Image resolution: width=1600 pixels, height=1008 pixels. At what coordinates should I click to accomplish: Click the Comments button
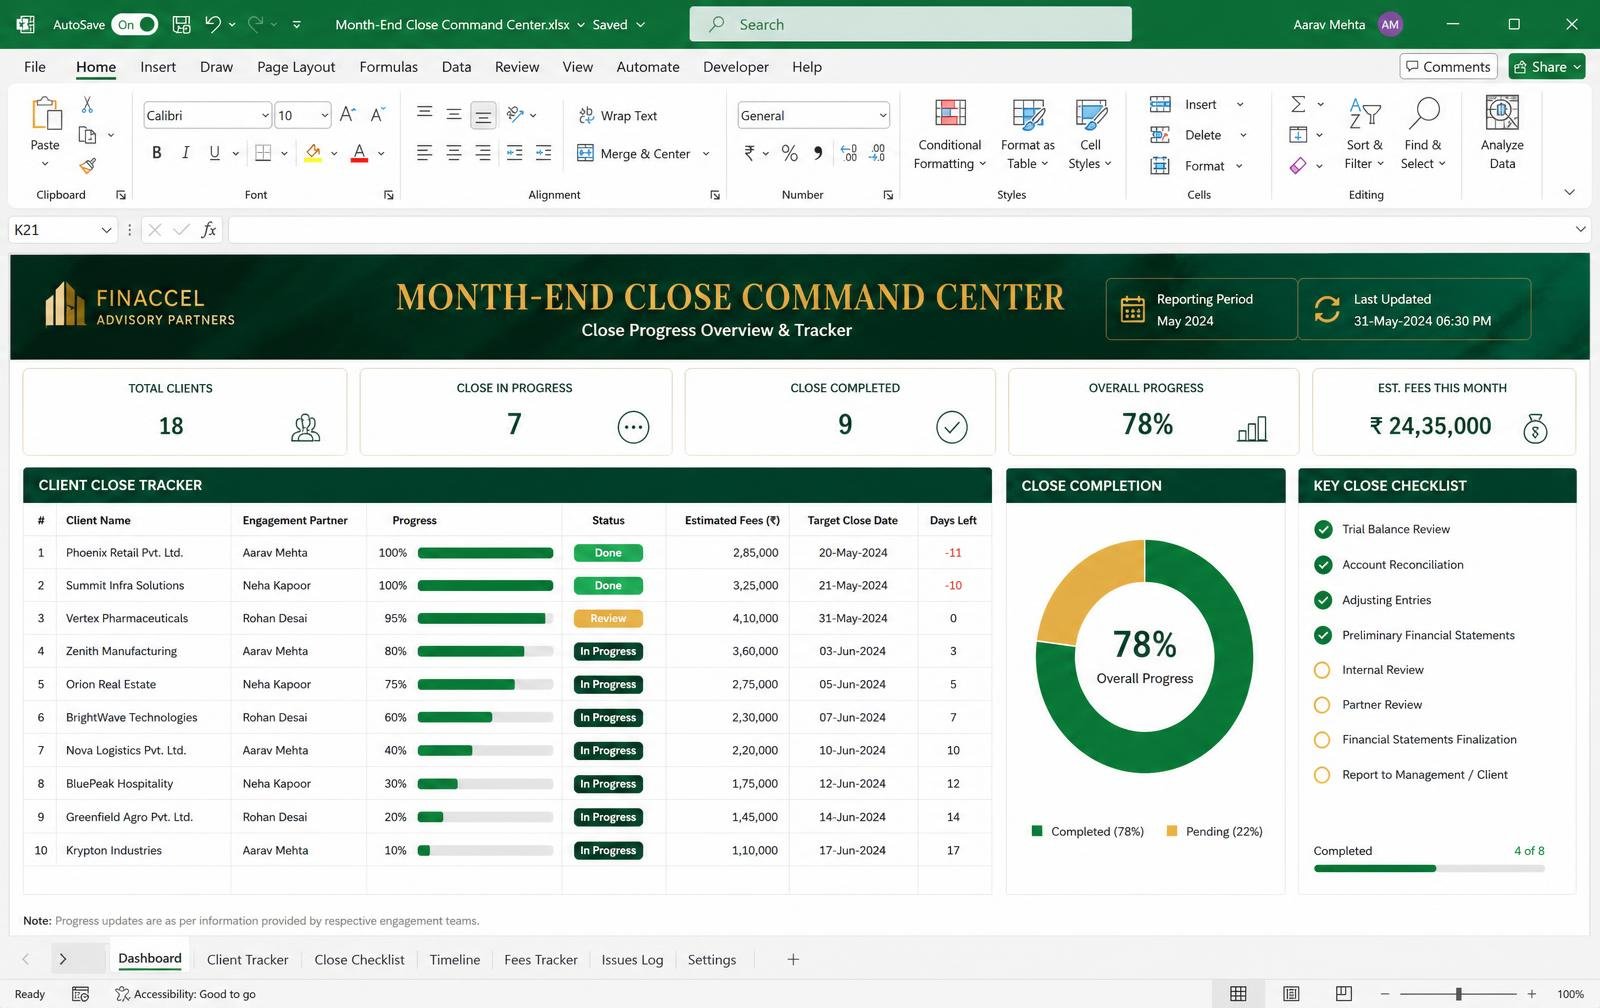pyautogui.click(x=1448, y=67)
